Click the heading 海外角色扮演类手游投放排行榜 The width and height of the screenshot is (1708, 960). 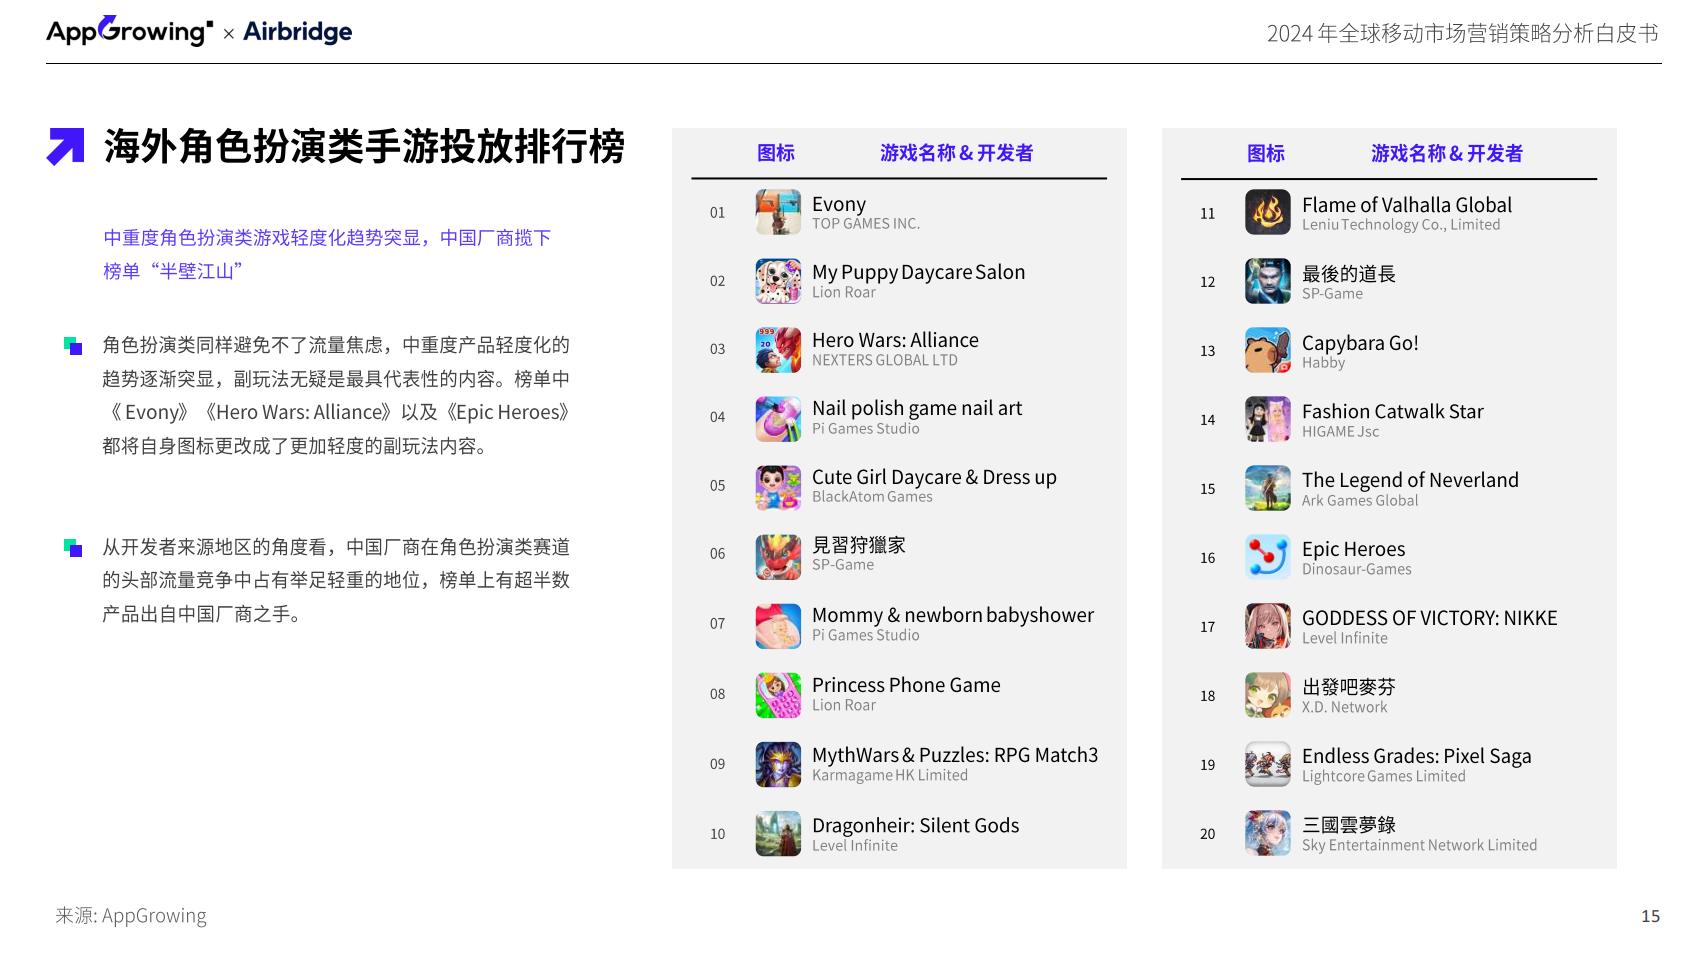point(364,147)
